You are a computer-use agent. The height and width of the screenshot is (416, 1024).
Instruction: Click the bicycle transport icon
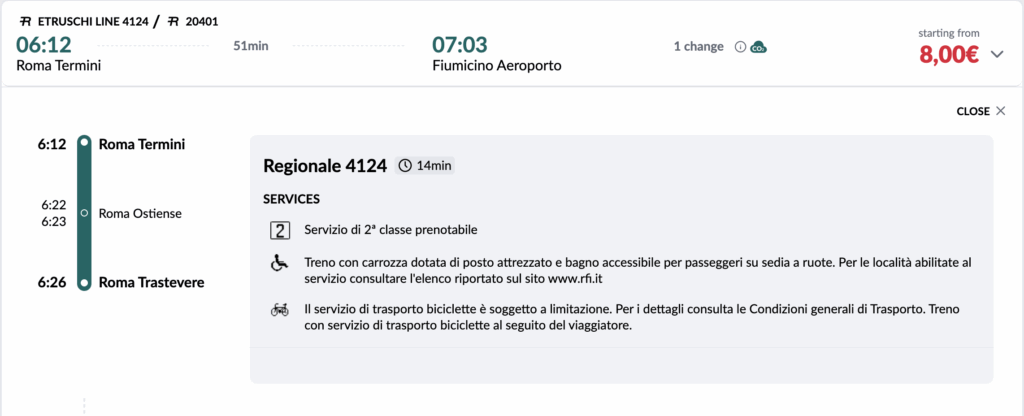280,310
